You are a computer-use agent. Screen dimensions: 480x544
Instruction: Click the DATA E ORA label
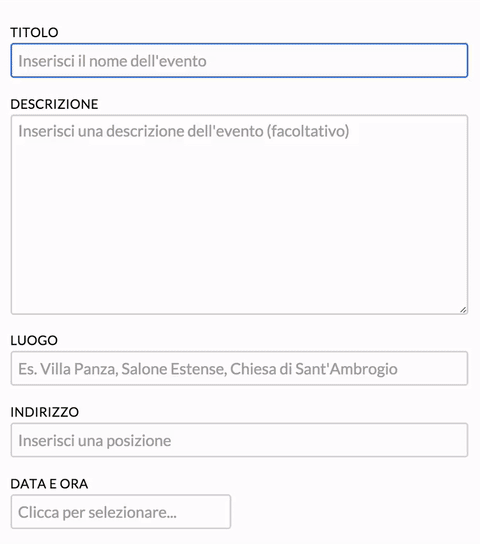coord(49,484)
